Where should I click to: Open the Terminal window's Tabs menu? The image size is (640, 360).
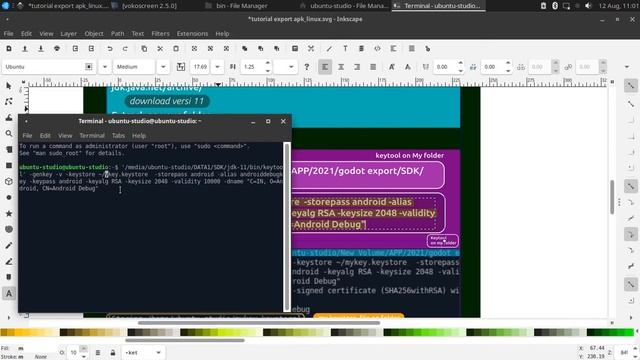[x=118, y=136]
